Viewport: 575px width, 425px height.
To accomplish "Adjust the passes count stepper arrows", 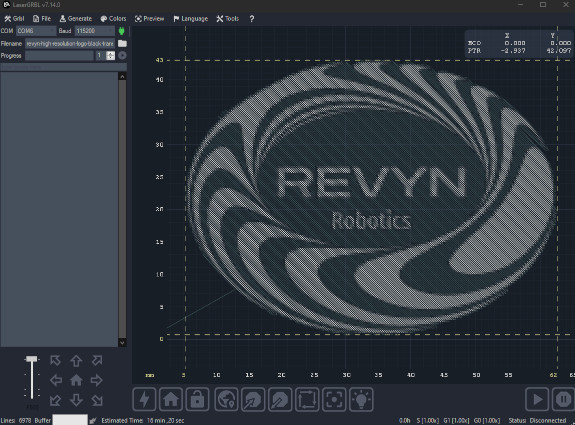I will pyautogui.click(x=110, y=55).
